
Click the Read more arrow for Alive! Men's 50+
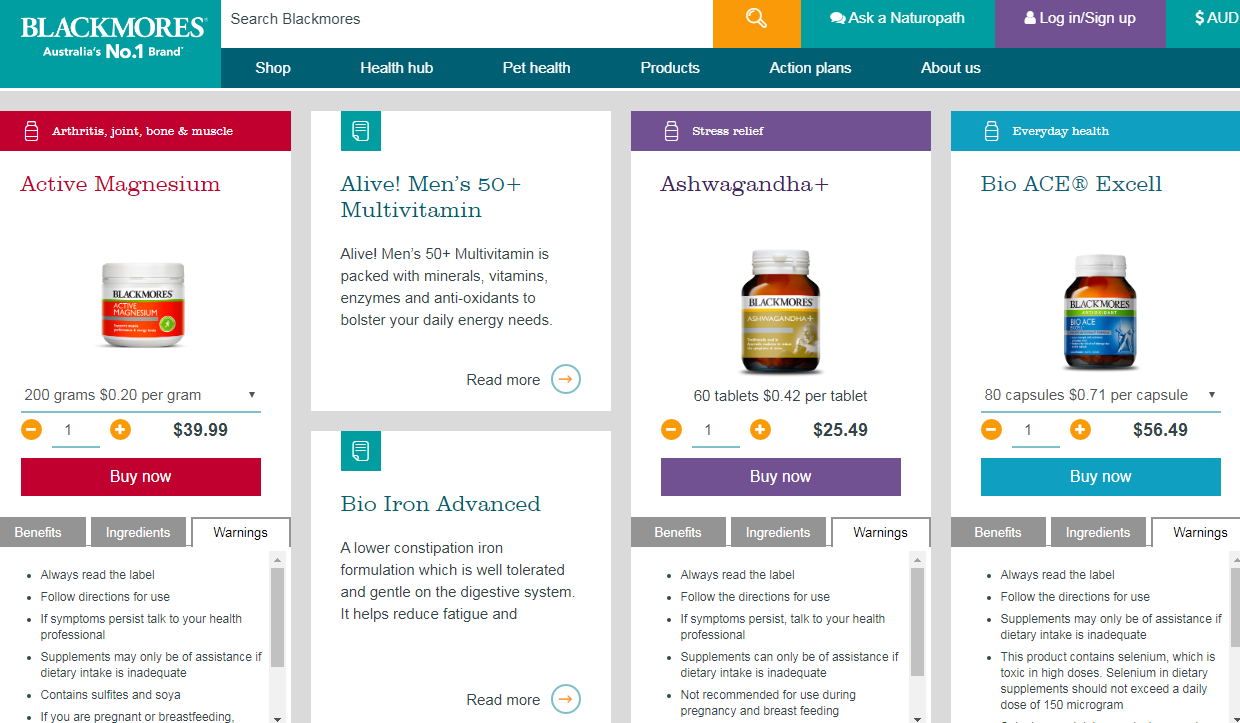click(x=566, y=380)
